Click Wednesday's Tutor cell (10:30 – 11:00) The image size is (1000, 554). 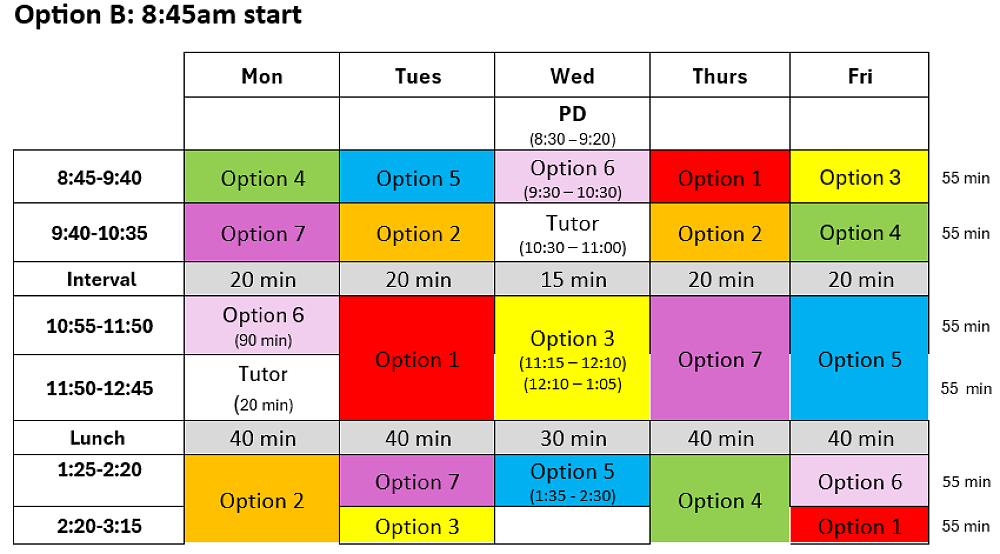pos(572,233)
